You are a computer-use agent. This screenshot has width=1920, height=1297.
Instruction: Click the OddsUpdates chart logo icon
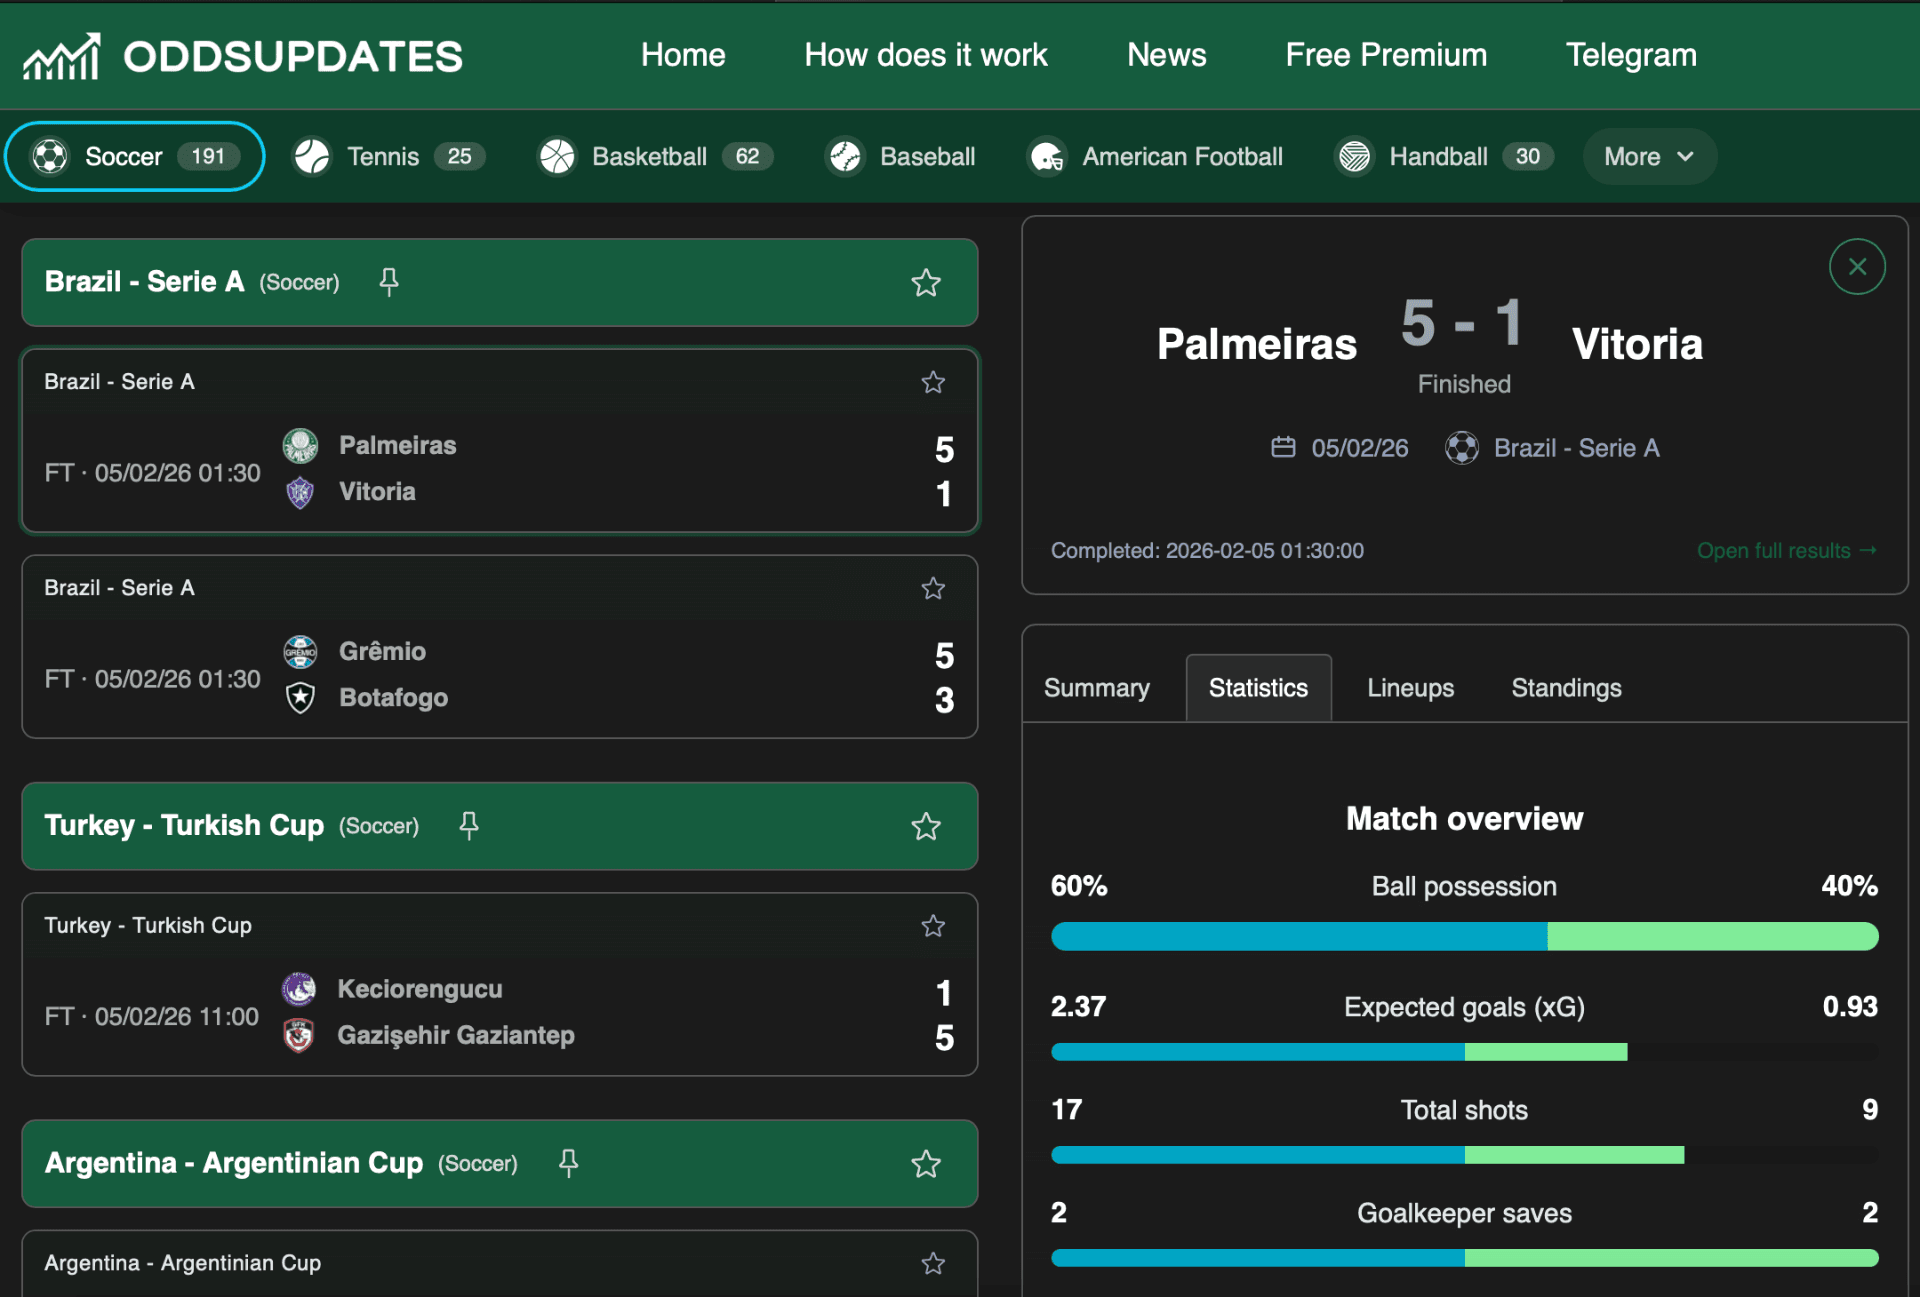pos(62,56)
